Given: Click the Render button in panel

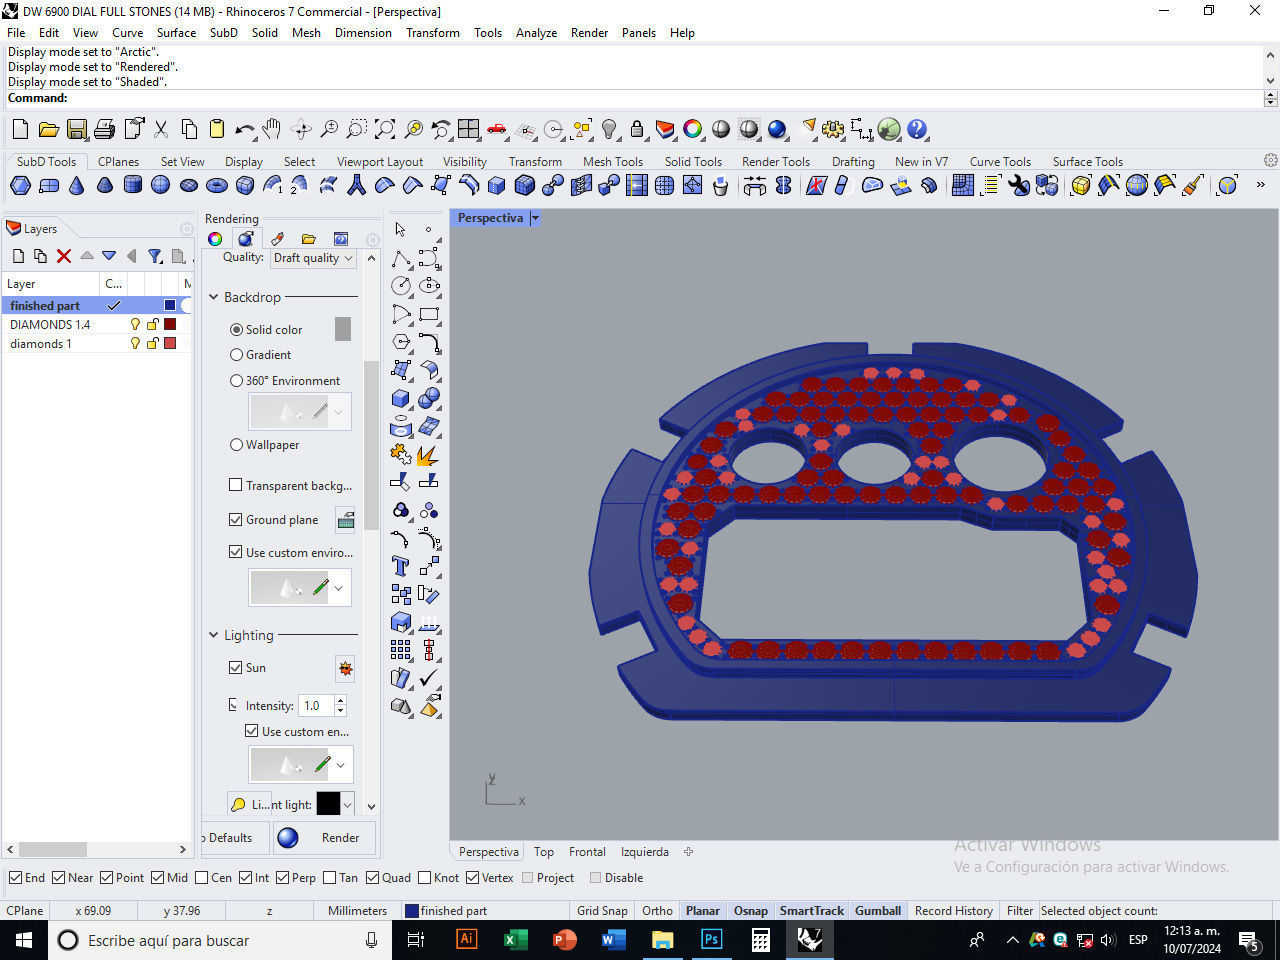Looking at the screenshot, I should pyautogui.click(x=326, y=838).
